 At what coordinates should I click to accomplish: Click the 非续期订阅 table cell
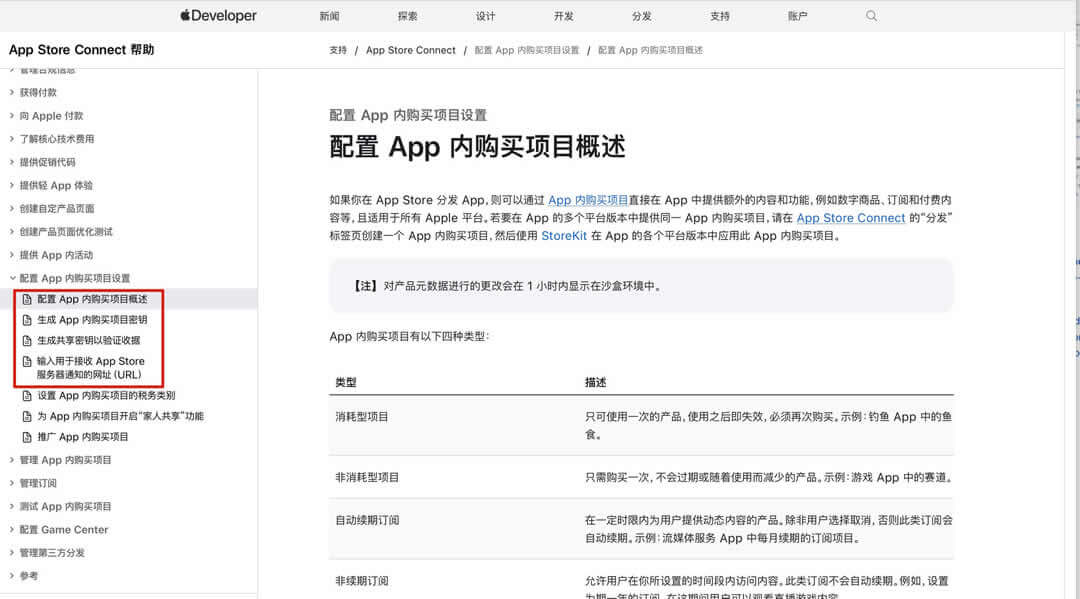[x=362, y=581]
